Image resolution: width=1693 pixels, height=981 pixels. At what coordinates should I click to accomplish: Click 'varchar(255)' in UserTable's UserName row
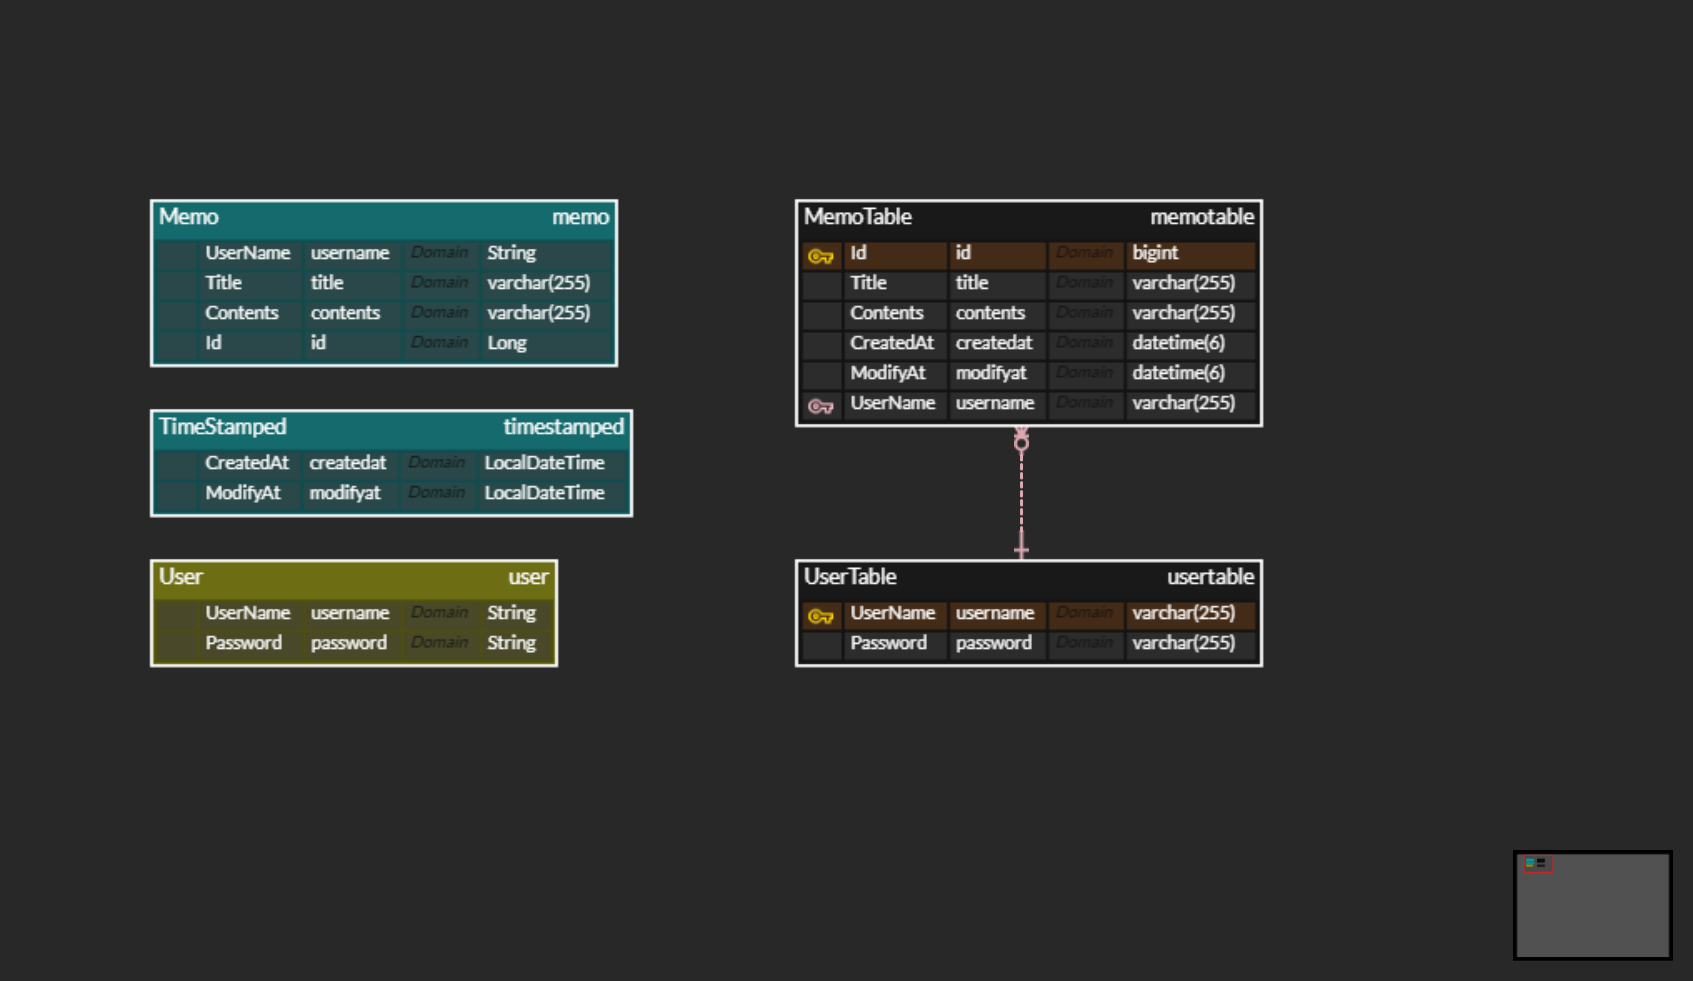[1183, 613]
